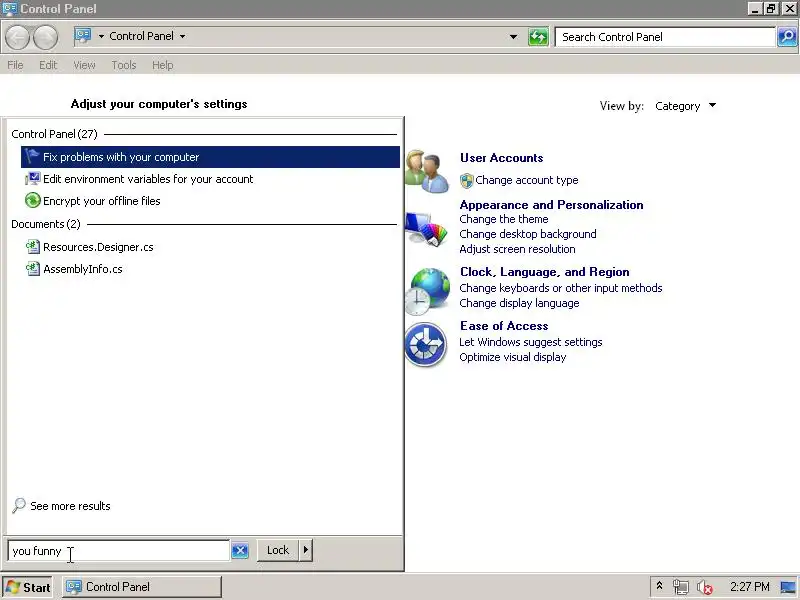Click the flag icon beside Fix problems

32,157
